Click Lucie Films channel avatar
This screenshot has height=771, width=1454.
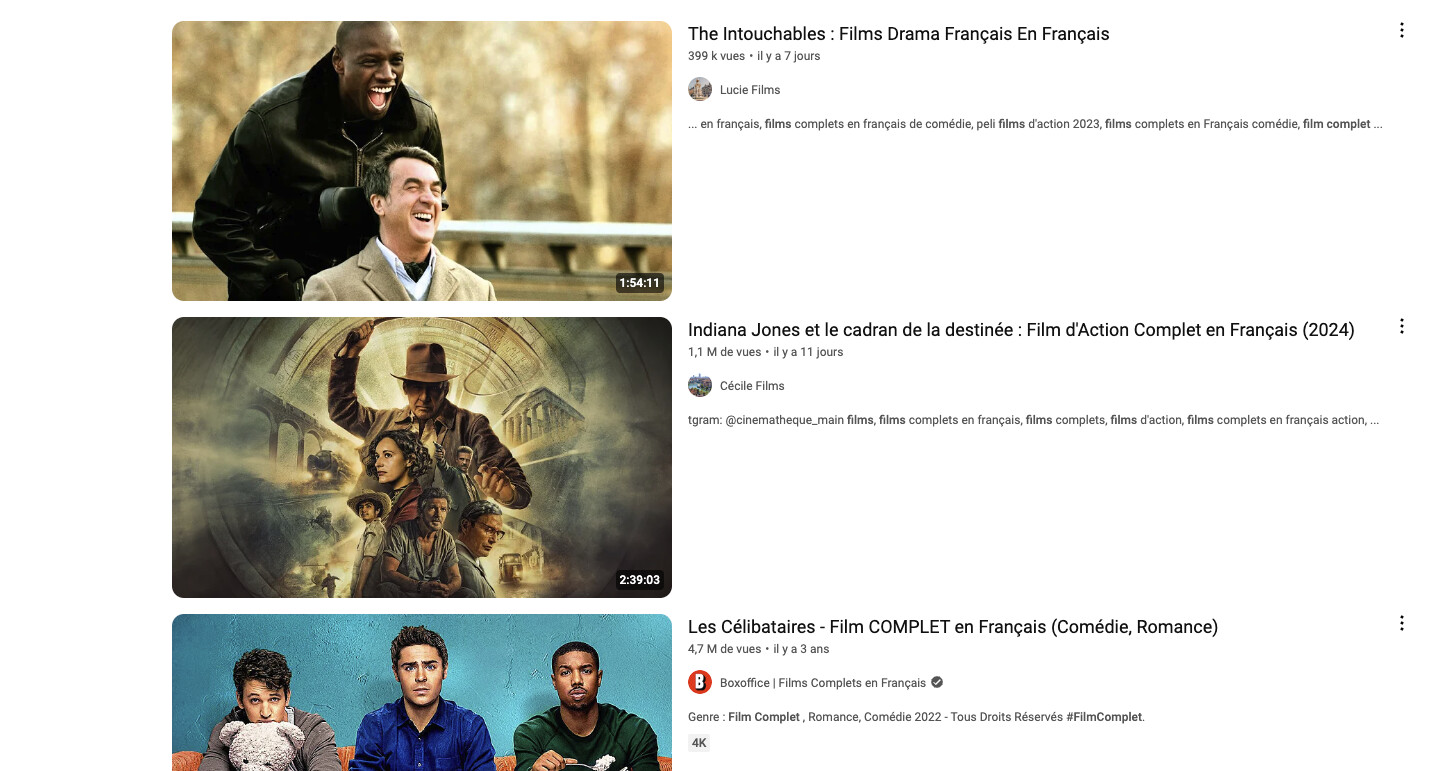click(x=700, y=89)
